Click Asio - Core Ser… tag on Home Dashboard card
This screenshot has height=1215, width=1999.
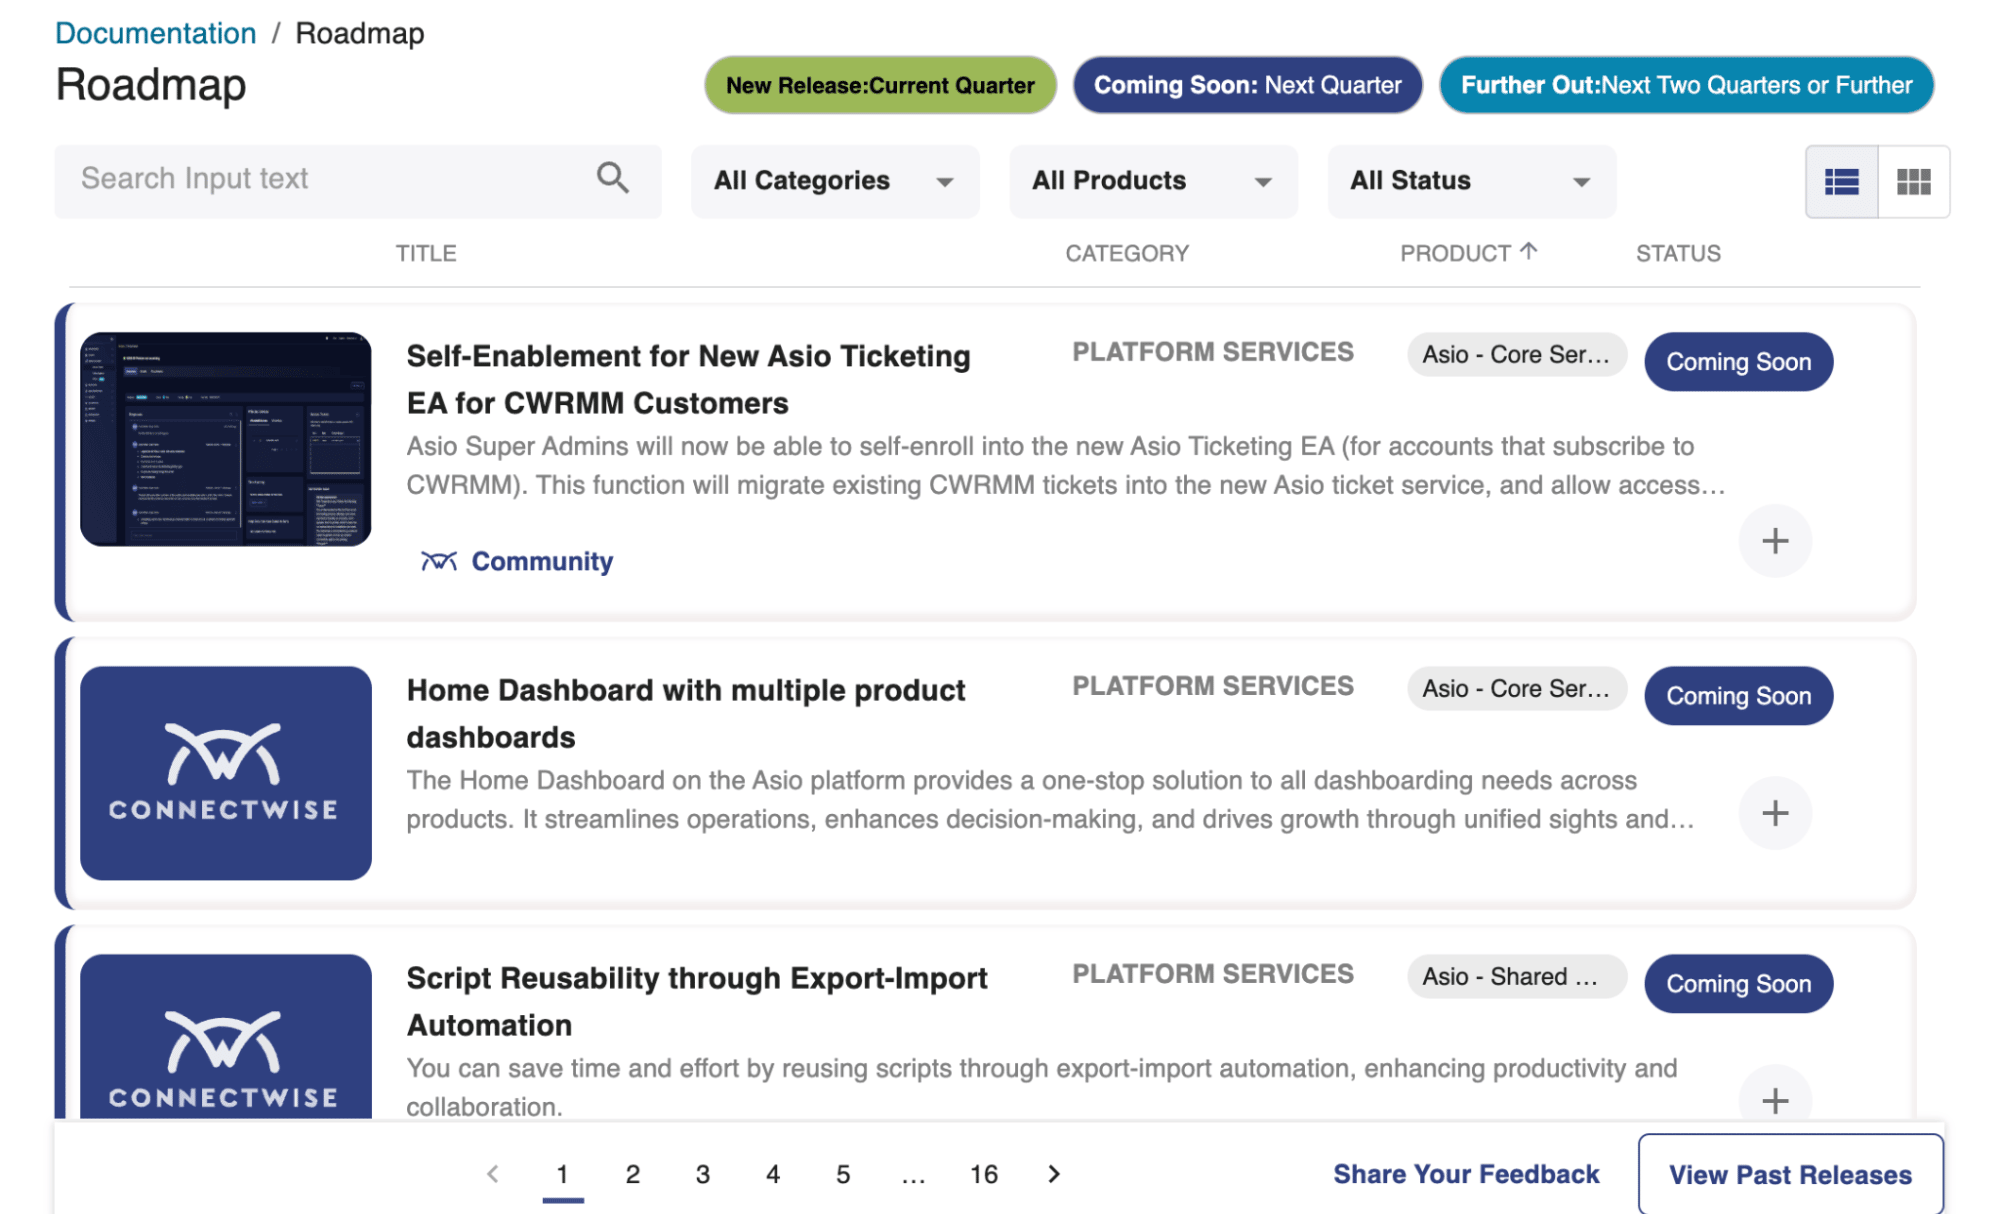(1516, 688)
